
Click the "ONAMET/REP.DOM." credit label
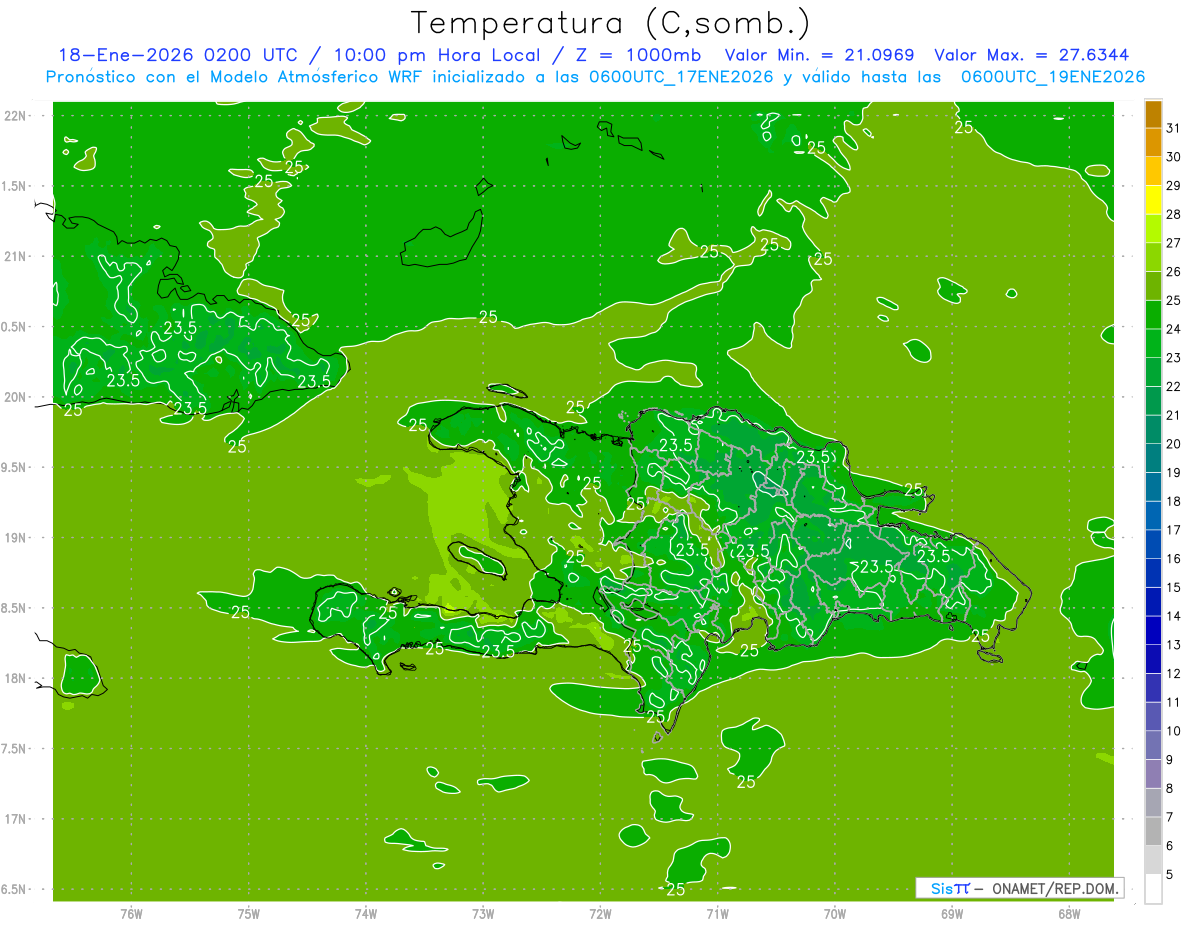pos(1055,888)
